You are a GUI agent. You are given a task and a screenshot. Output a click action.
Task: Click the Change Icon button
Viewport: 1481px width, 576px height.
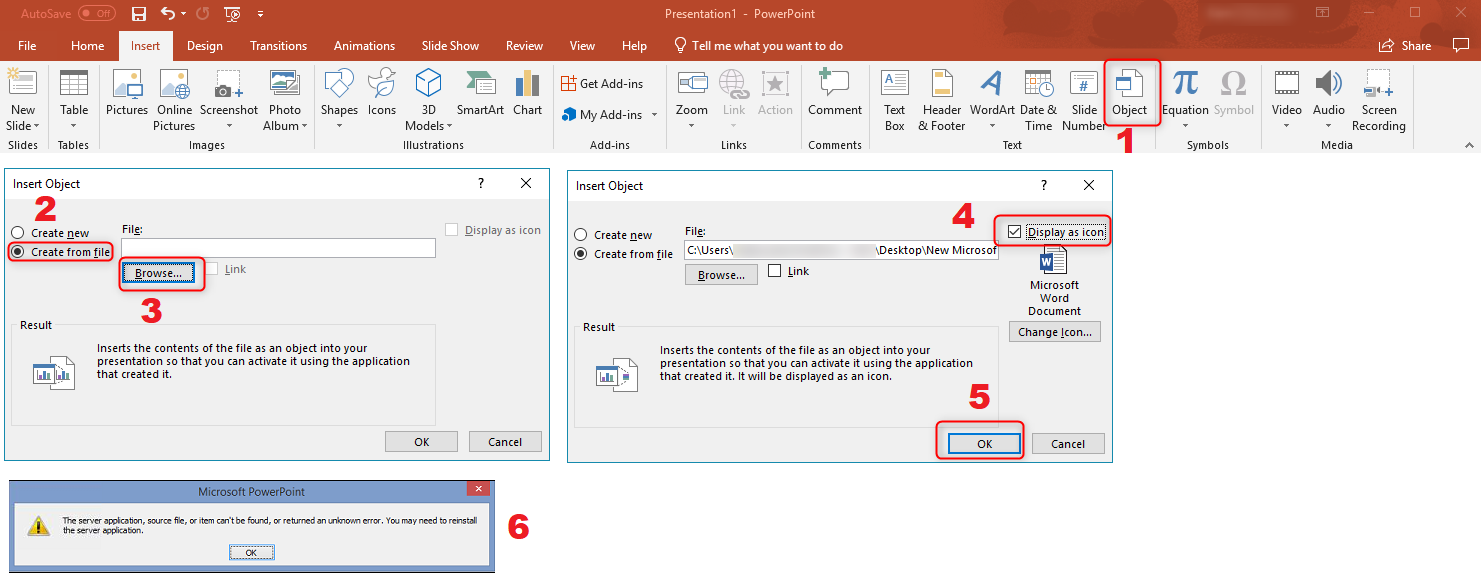click(x=1055, y=332)
